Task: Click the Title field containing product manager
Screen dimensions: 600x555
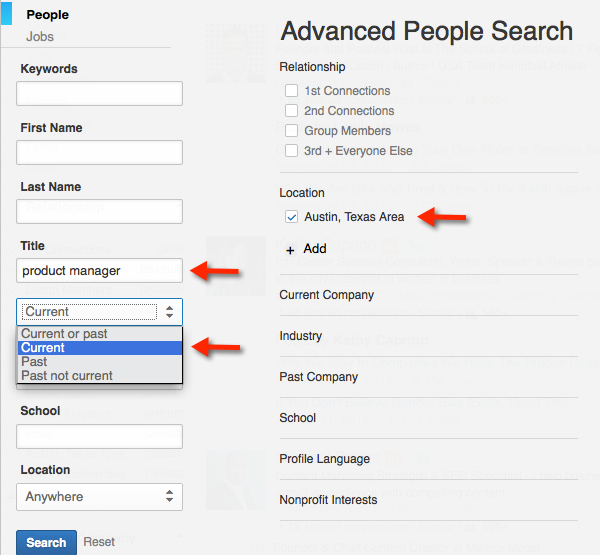Action: [99, 271]
